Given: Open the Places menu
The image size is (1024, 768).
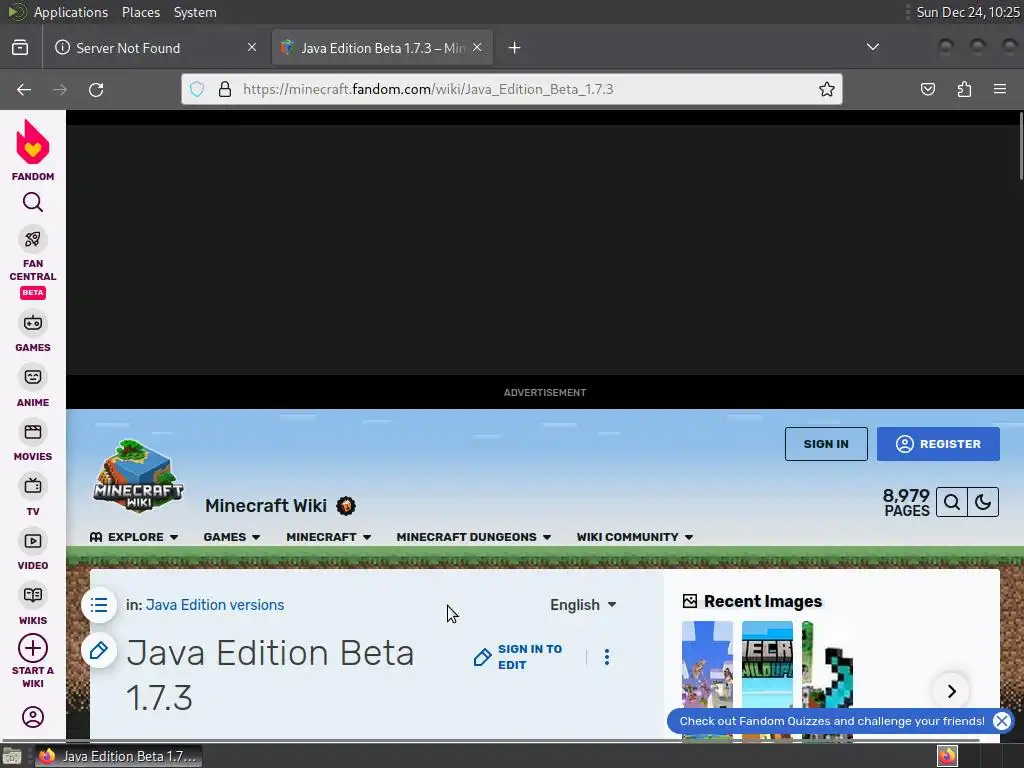Looking at the screenshot, I should click(x=140, y=12).
